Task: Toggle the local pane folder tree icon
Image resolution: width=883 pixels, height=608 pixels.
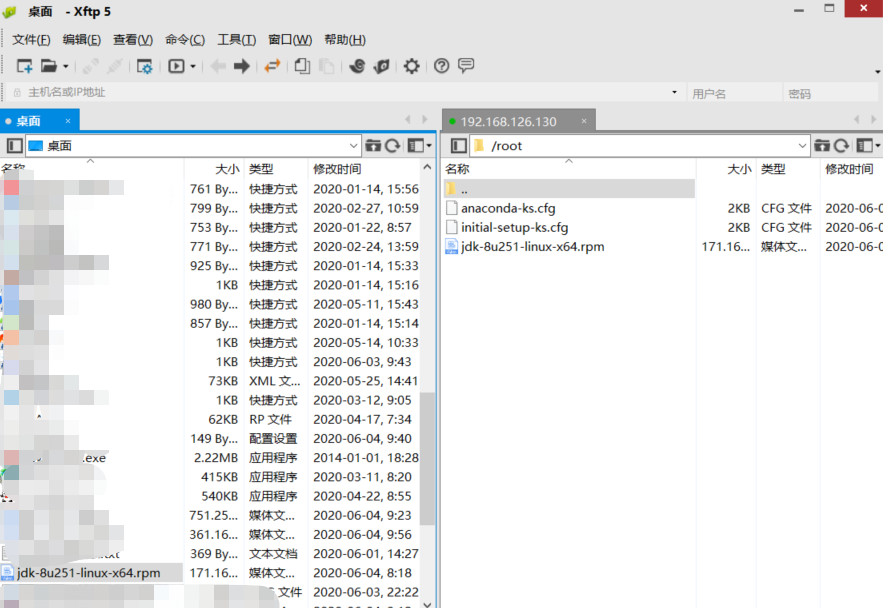Action: pos(15,146)
